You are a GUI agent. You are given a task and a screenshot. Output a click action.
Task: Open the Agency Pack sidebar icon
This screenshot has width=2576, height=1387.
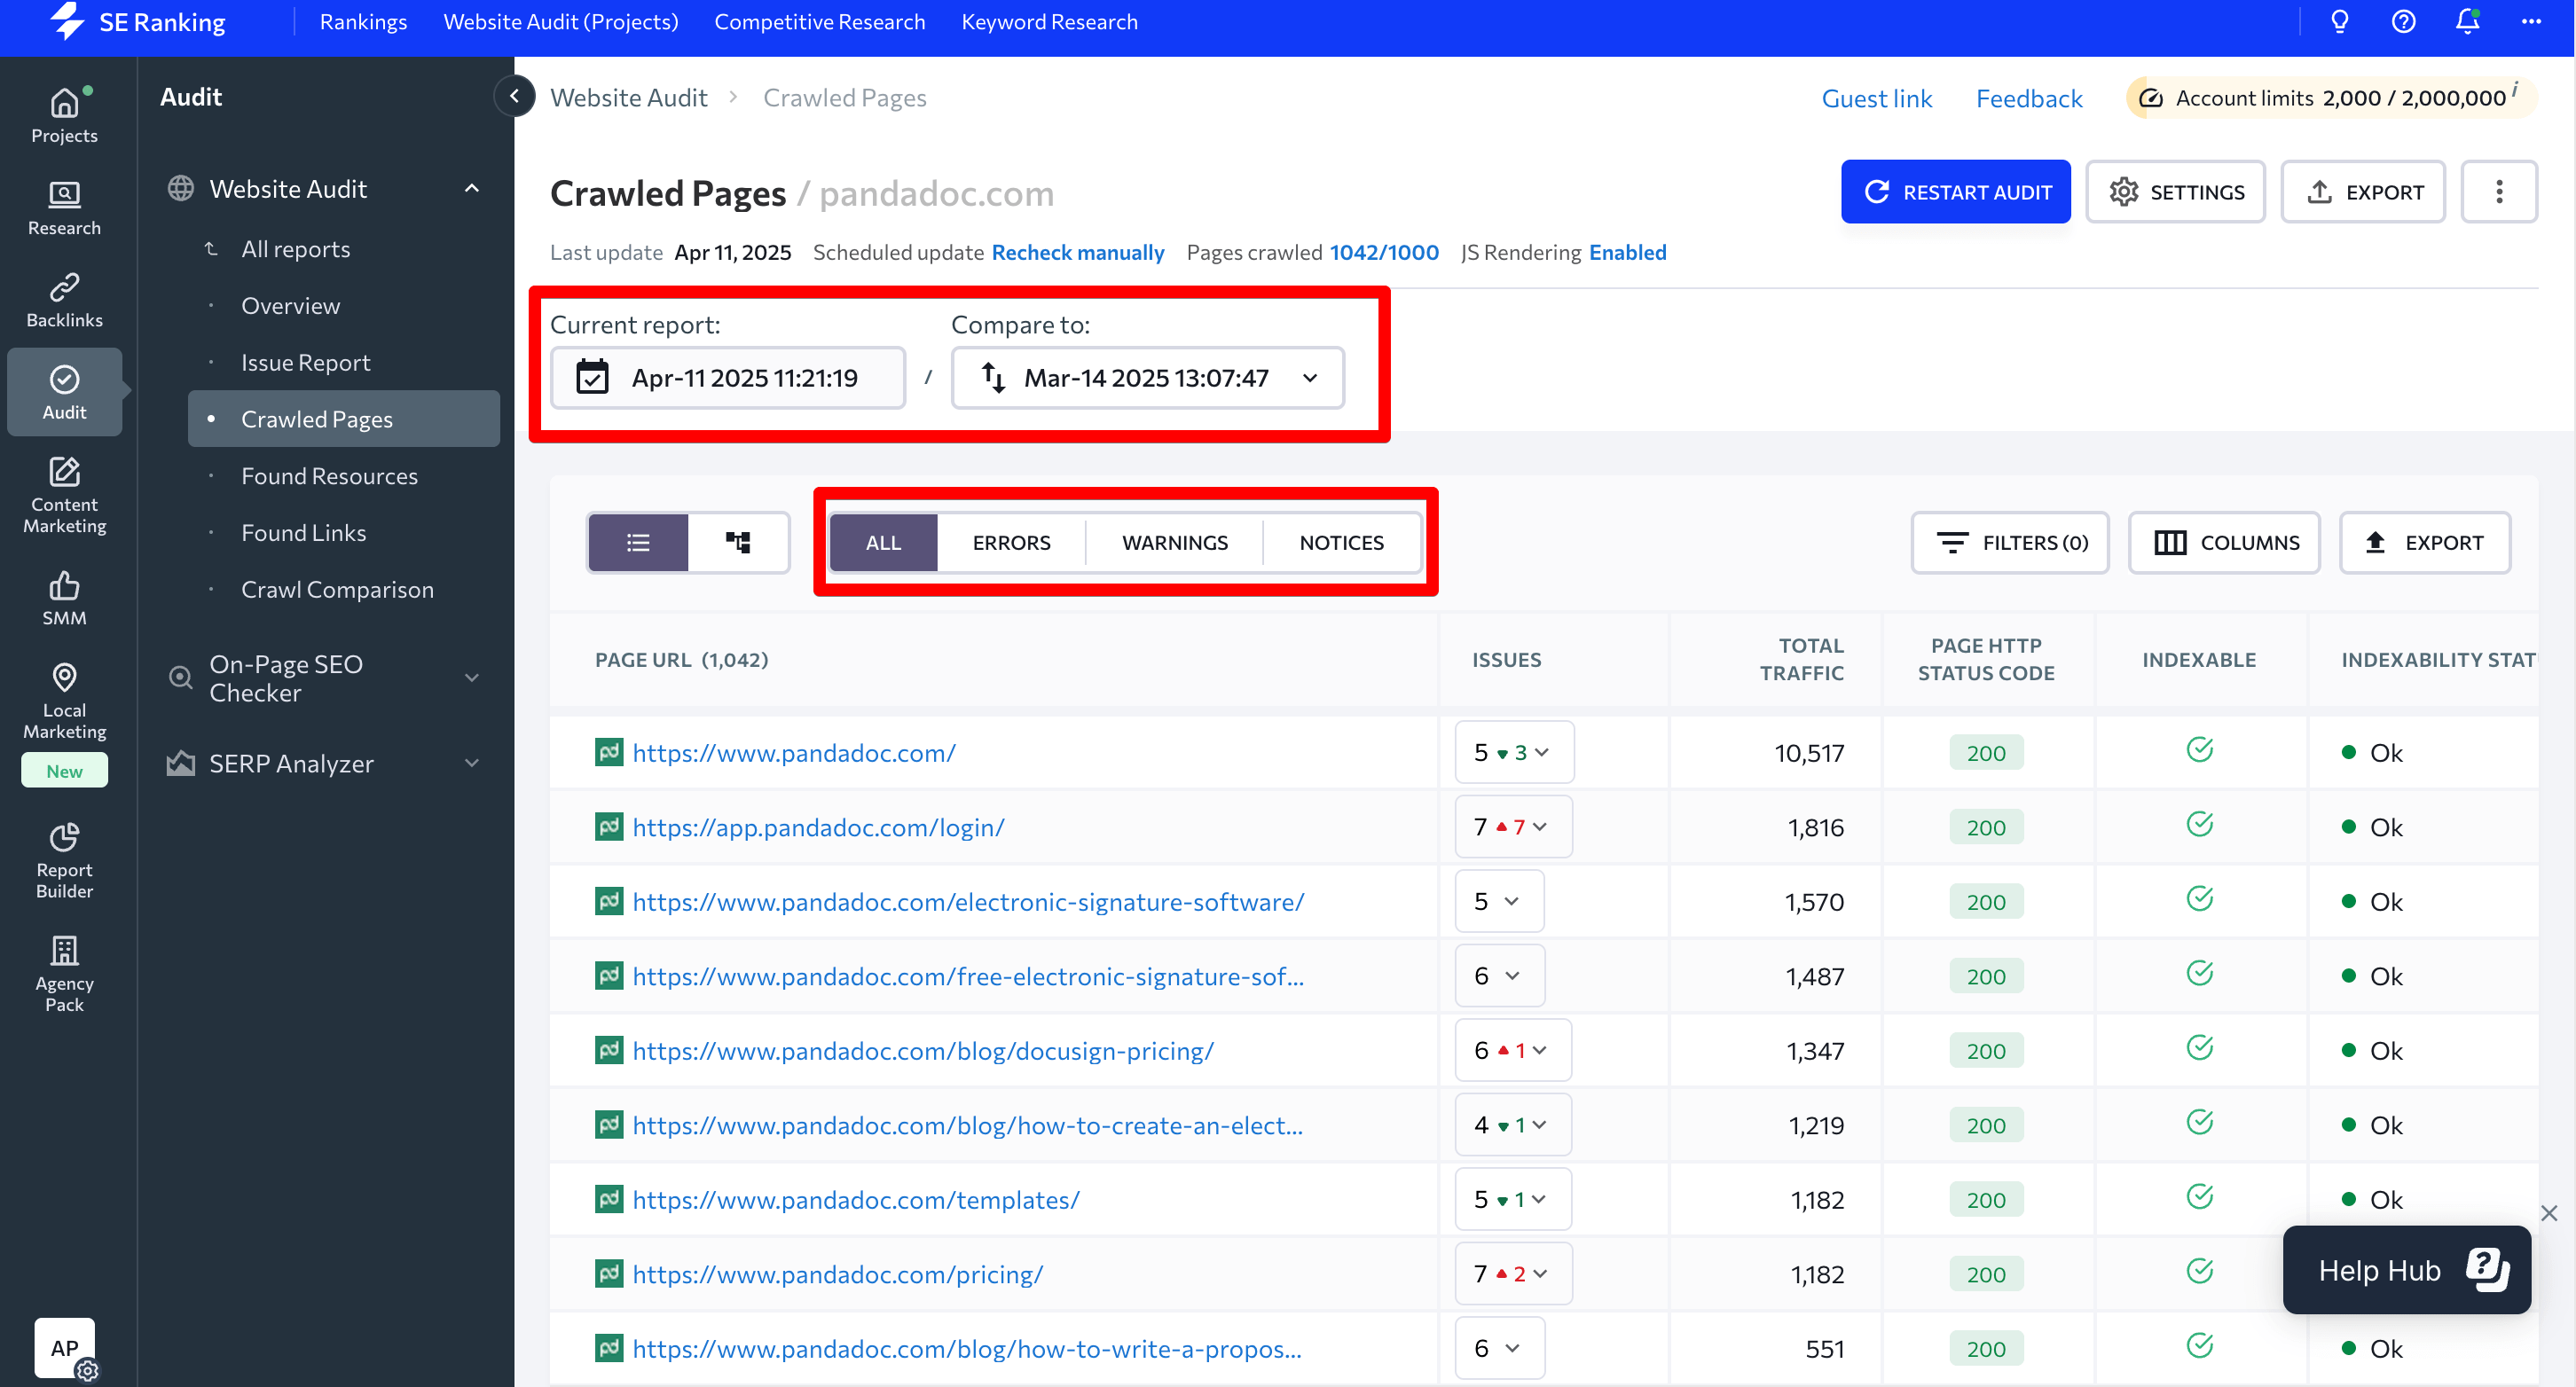click(64, 974)
